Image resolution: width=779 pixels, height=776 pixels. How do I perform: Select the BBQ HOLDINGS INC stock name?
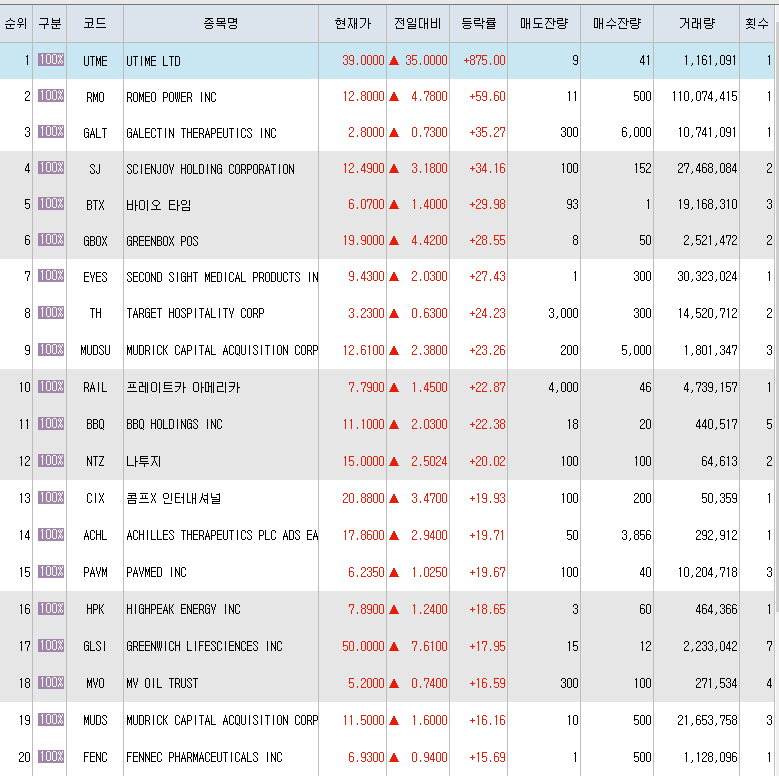174,424
